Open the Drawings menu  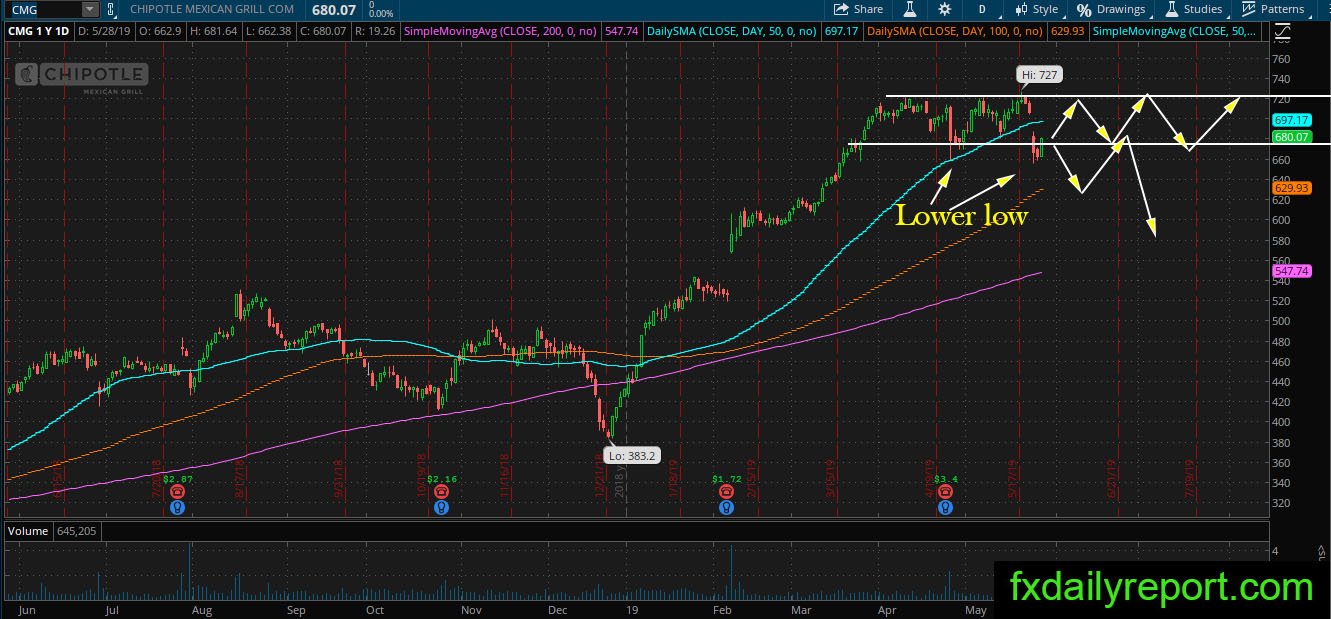pos(1111,9)
